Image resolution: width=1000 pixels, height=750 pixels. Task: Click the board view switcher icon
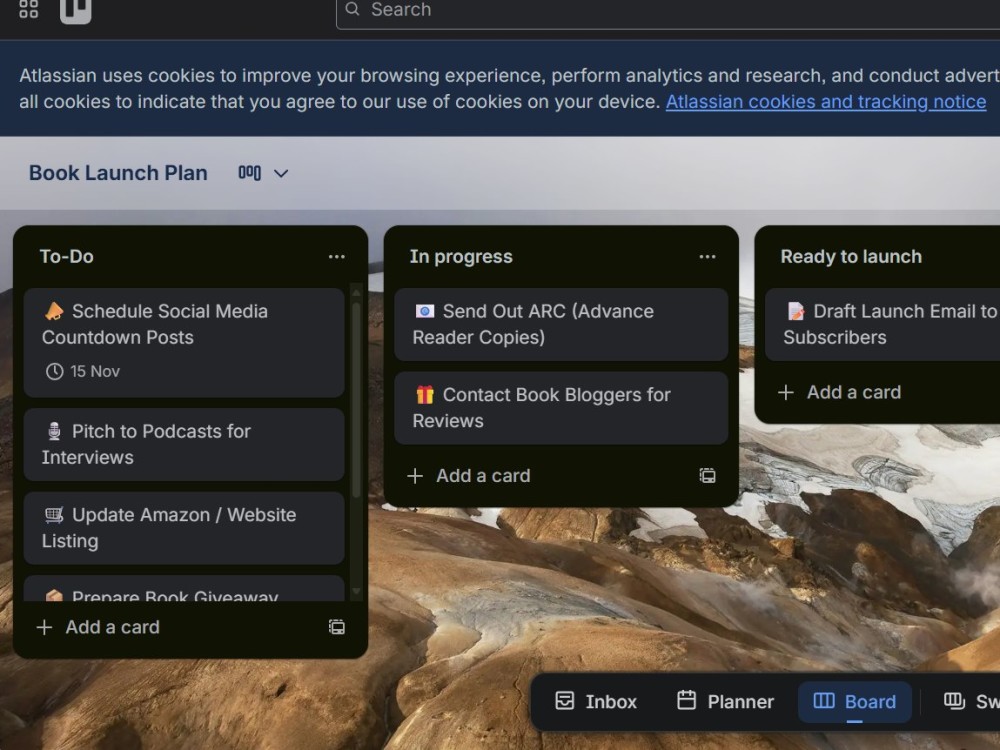[x=249, y=173]
